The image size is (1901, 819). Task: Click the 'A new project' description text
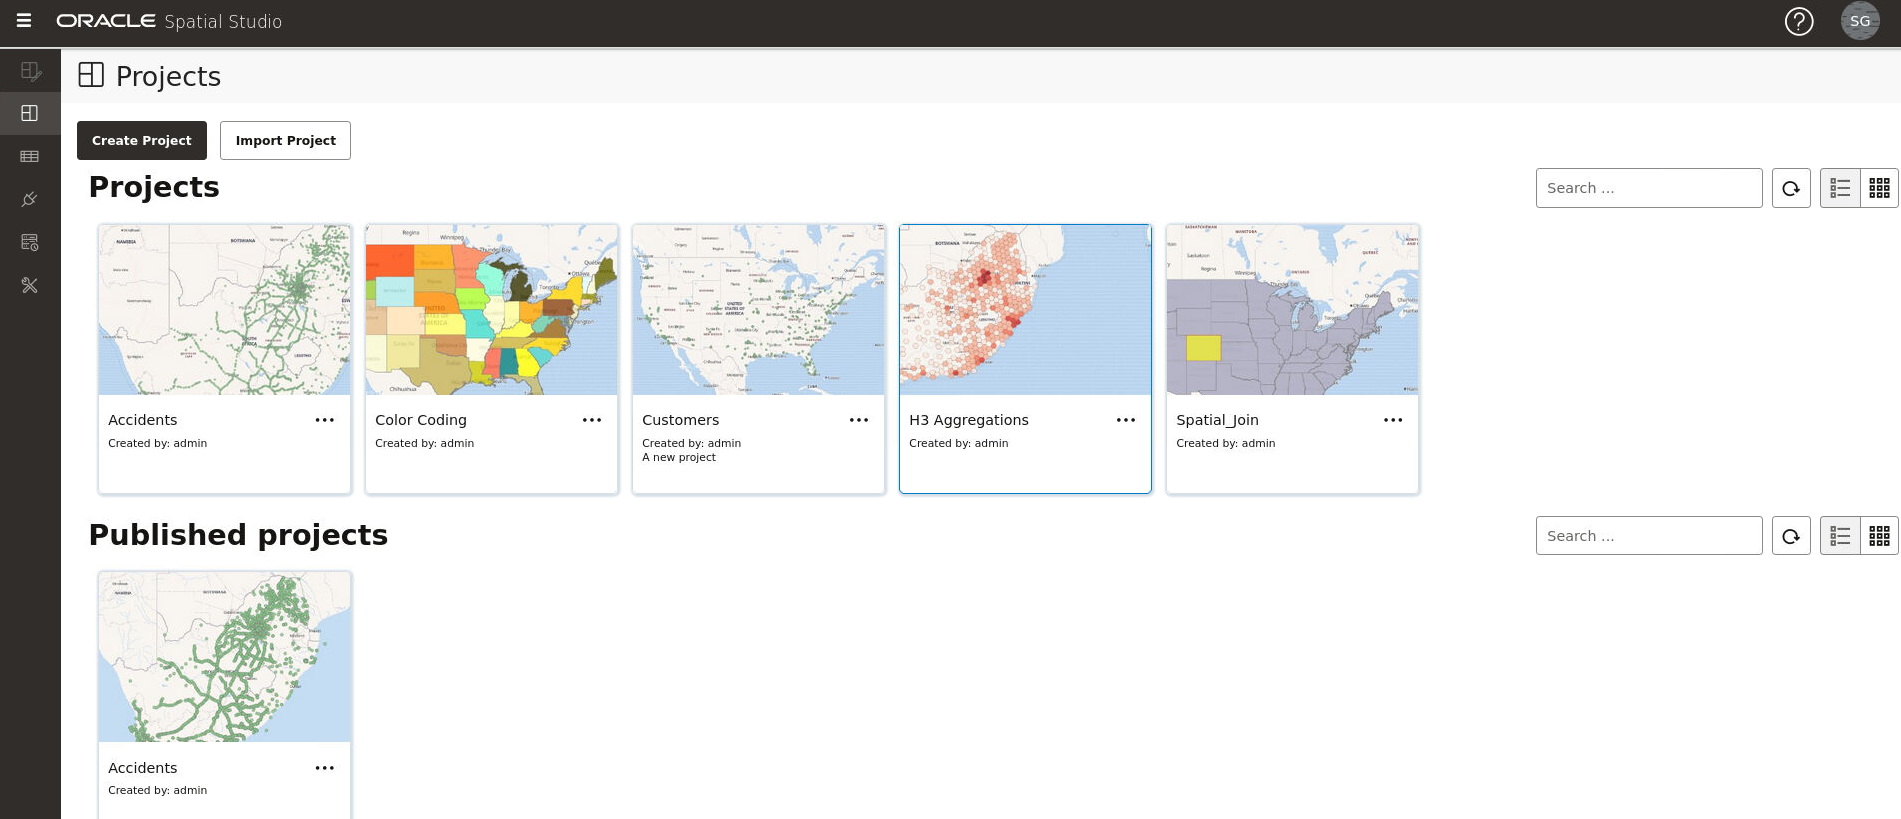coord(679,457)
